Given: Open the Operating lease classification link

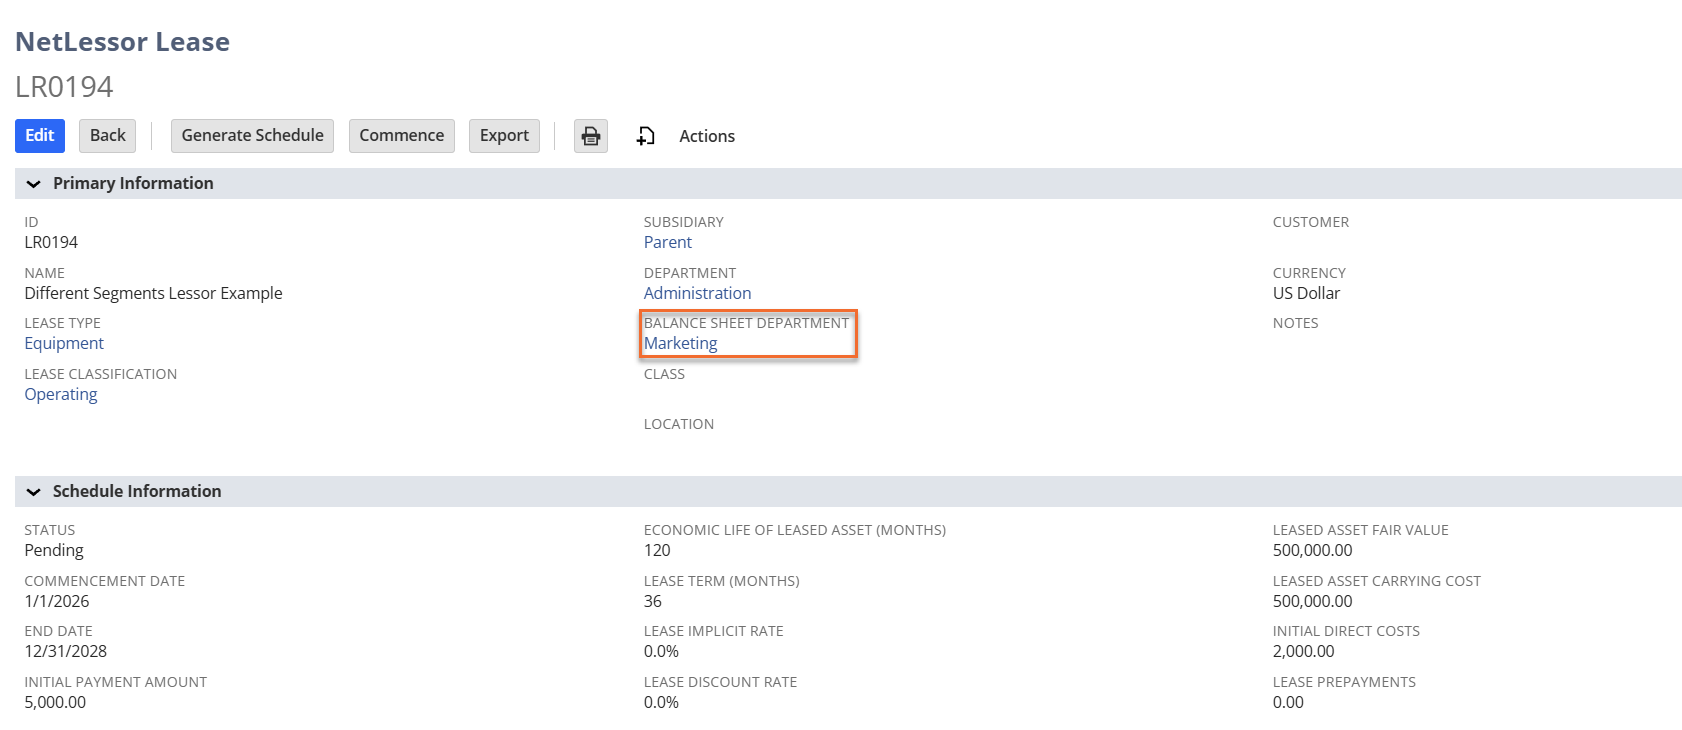Looking at the screenshot, I should click(x=61, y=395).
